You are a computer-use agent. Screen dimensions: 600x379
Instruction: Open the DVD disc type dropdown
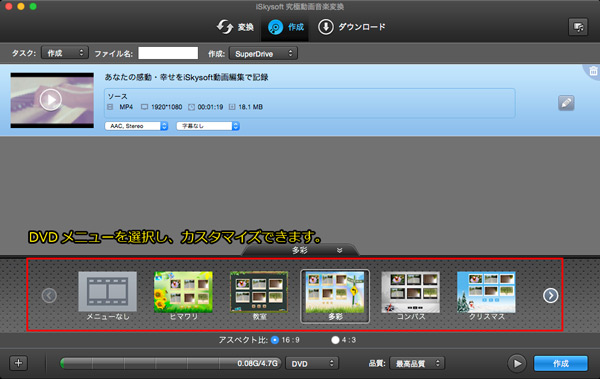(x=312, y=363)
